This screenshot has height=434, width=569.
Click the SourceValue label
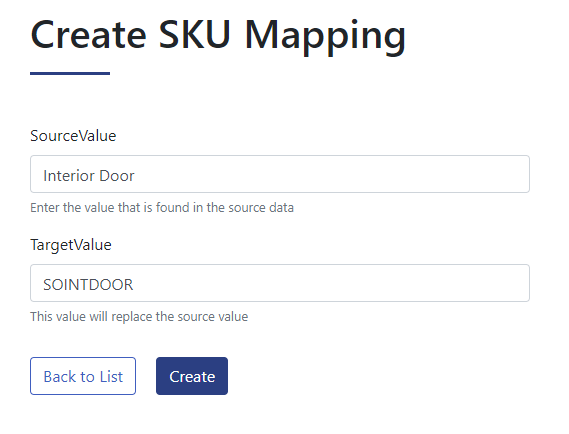click(x=73, y=136)
